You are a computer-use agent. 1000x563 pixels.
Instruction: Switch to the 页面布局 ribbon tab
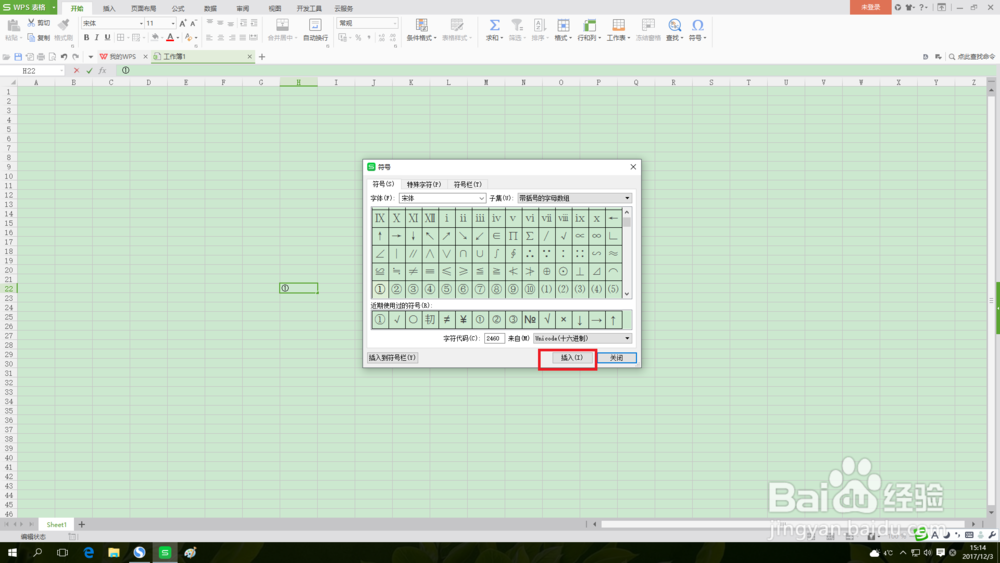click(x=143, y=8)
